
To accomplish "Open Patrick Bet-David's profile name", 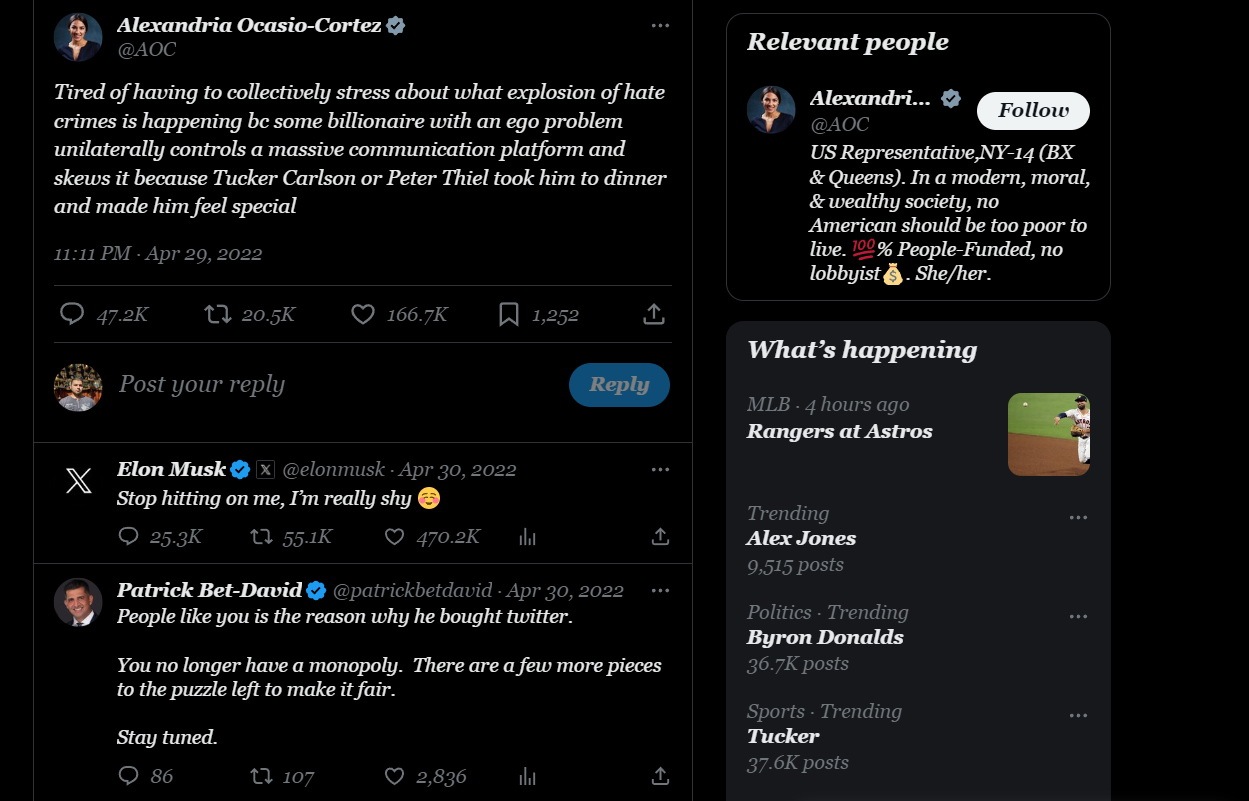I will point(210,590).
